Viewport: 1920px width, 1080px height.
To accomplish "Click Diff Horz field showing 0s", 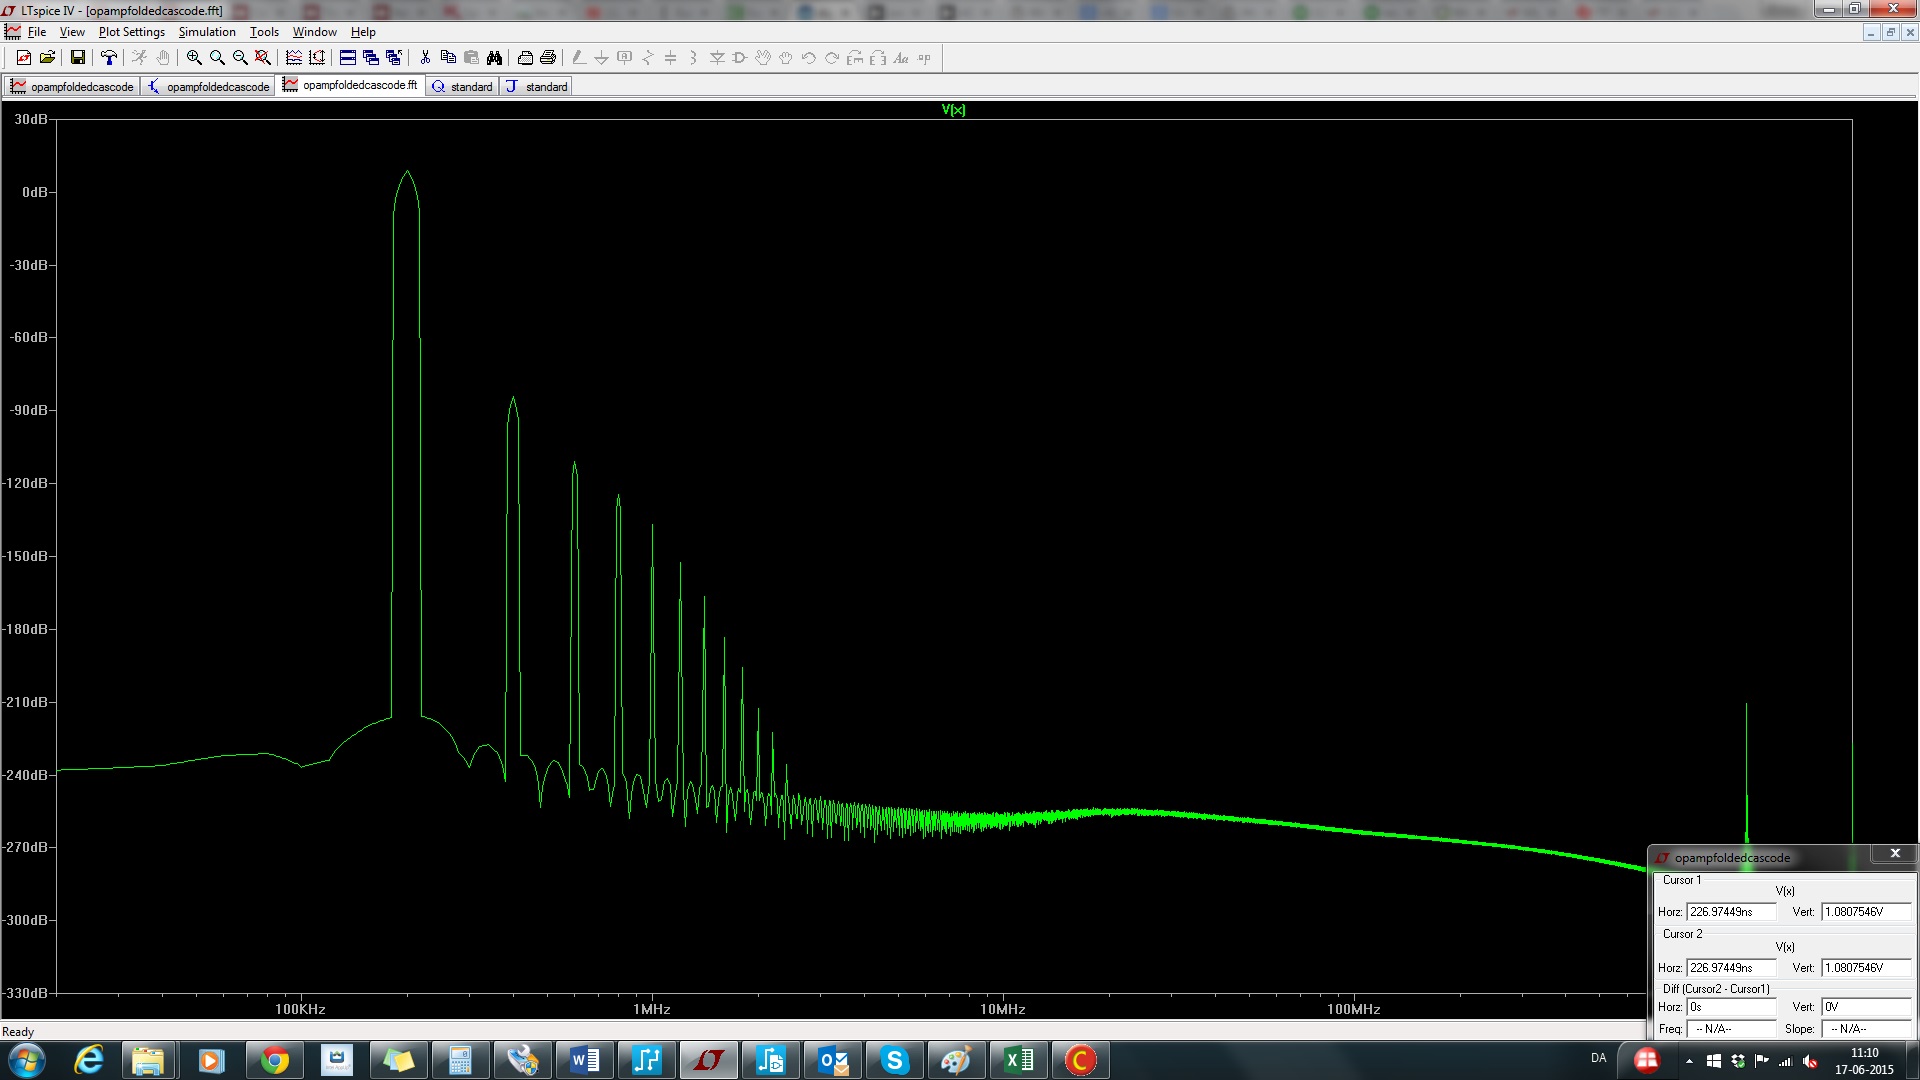I will coord(1731,1007).
